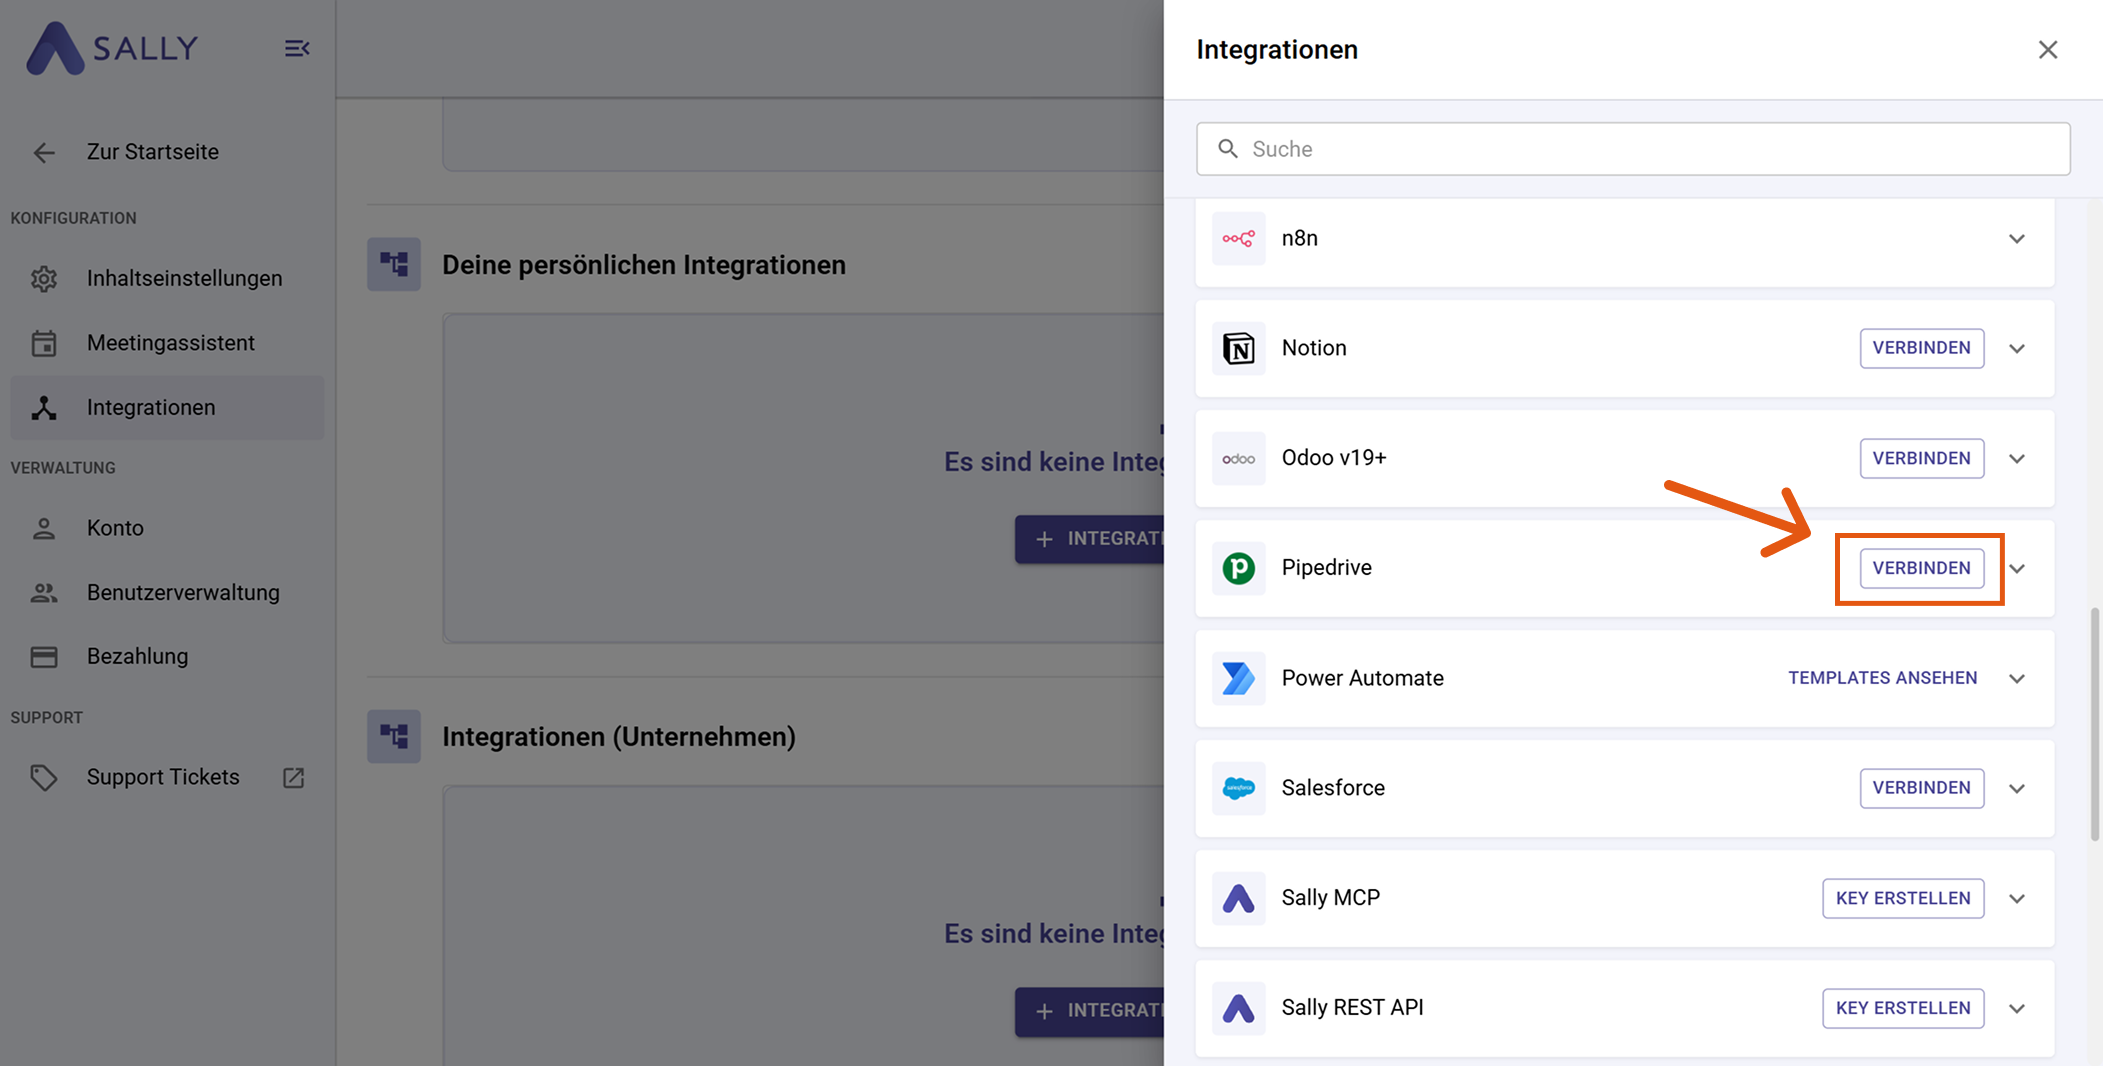Image resolution: width=2103 pixels, height=1066 pixels.
Task: Focus the Suche search field
Action: tap(1633, 149)
